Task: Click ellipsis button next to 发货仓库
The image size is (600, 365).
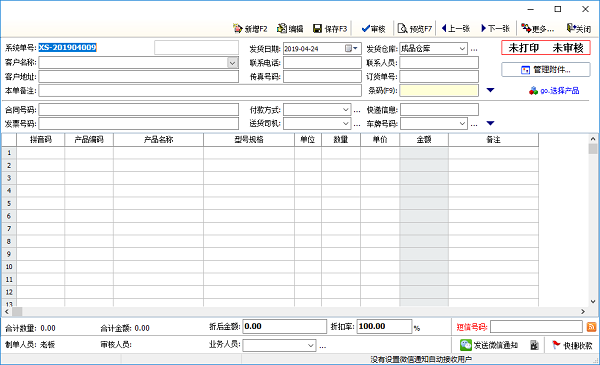Action: [474, 49]
